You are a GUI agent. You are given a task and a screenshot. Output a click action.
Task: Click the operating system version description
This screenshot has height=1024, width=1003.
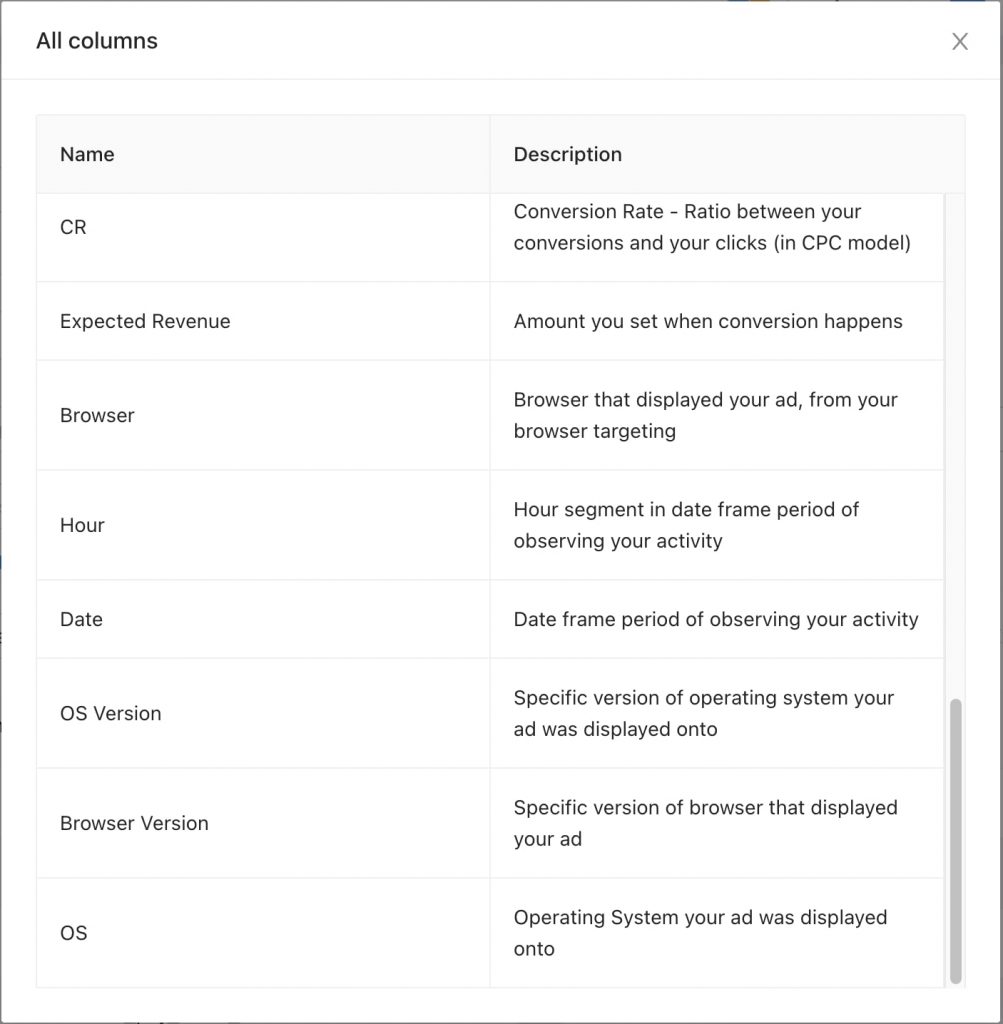click(x=703, y=713)
